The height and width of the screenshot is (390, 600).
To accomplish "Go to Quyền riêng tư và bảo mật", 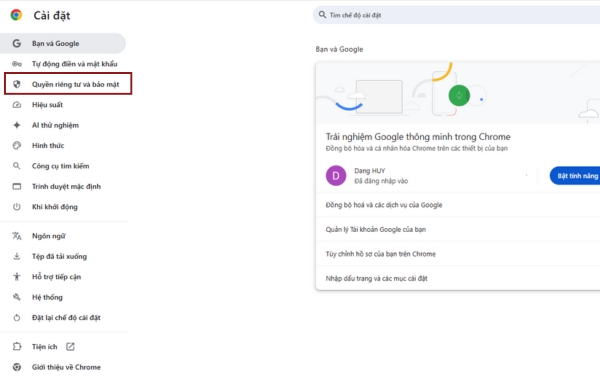I will pos(68,84).
